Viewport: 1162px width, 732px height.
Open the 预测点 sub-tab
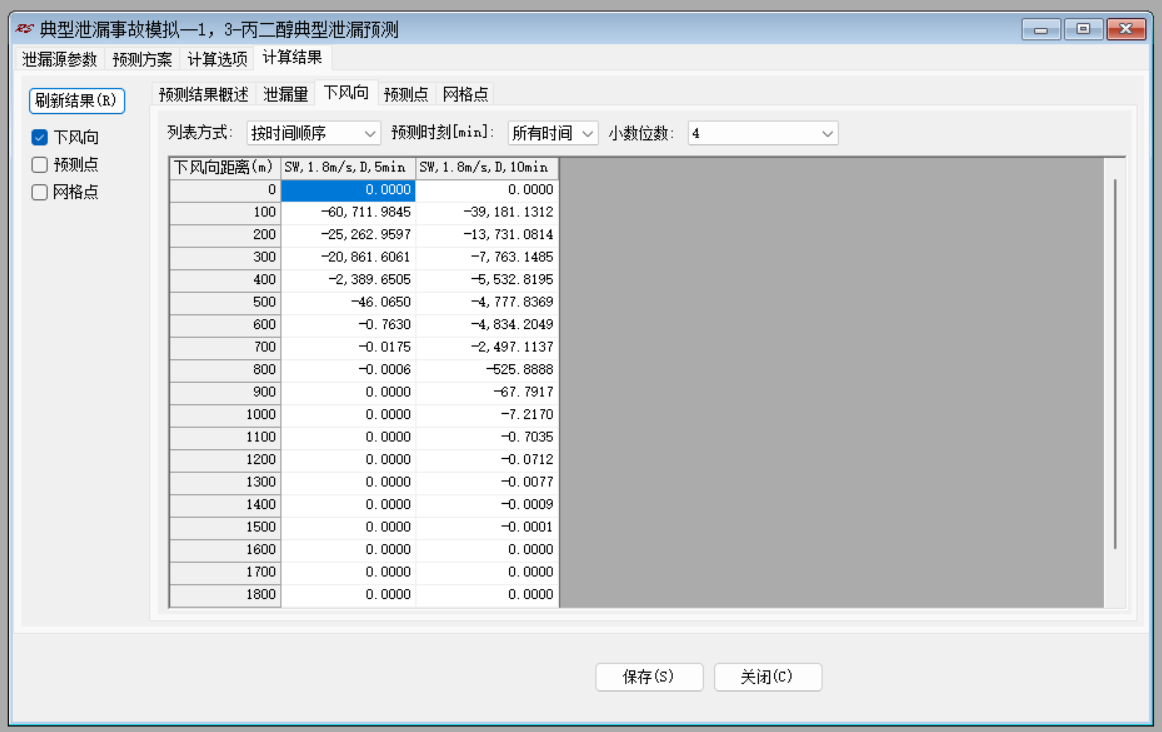pos(406,95)
